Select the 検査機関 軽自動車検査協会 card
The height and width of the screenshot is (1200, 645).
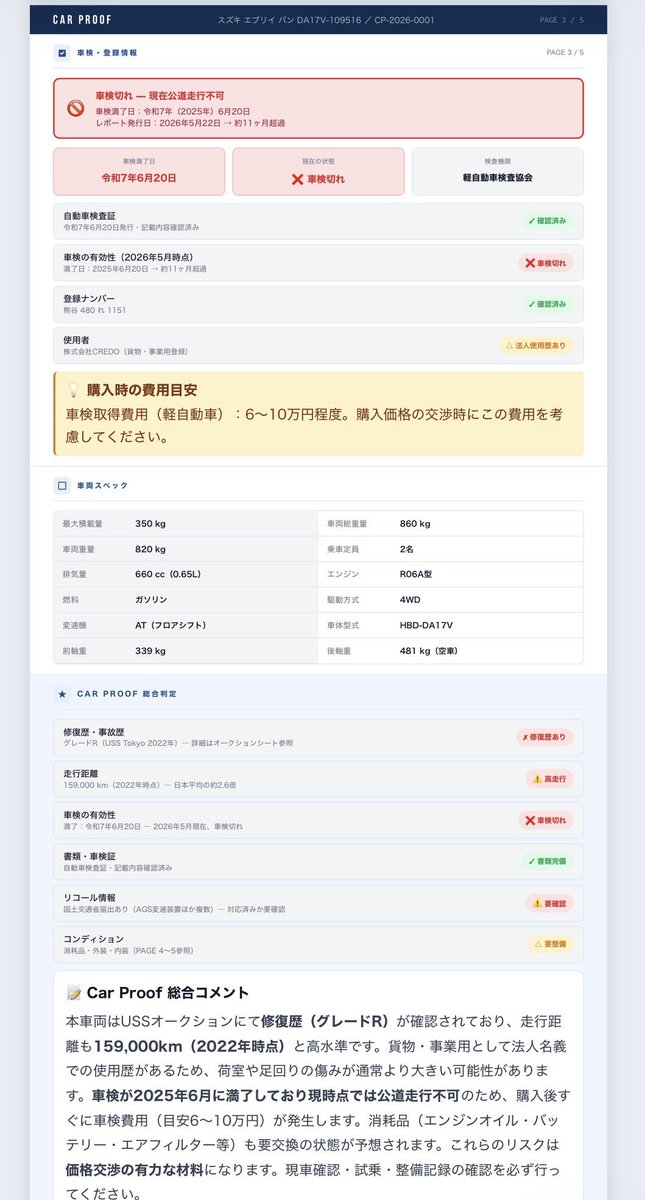(x=497, y=171)
